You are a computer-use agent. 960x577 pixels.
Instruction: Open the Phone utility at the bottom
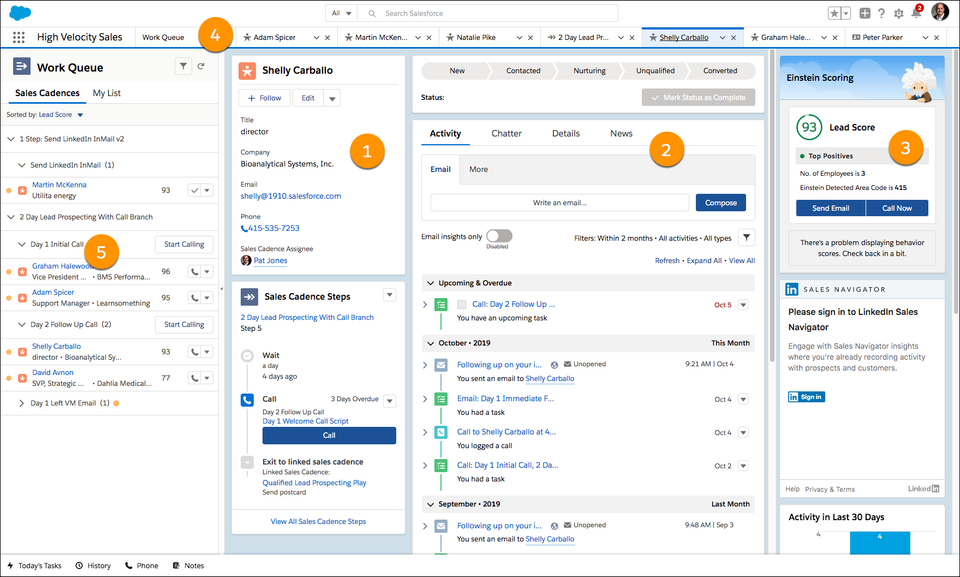point(141,565)
